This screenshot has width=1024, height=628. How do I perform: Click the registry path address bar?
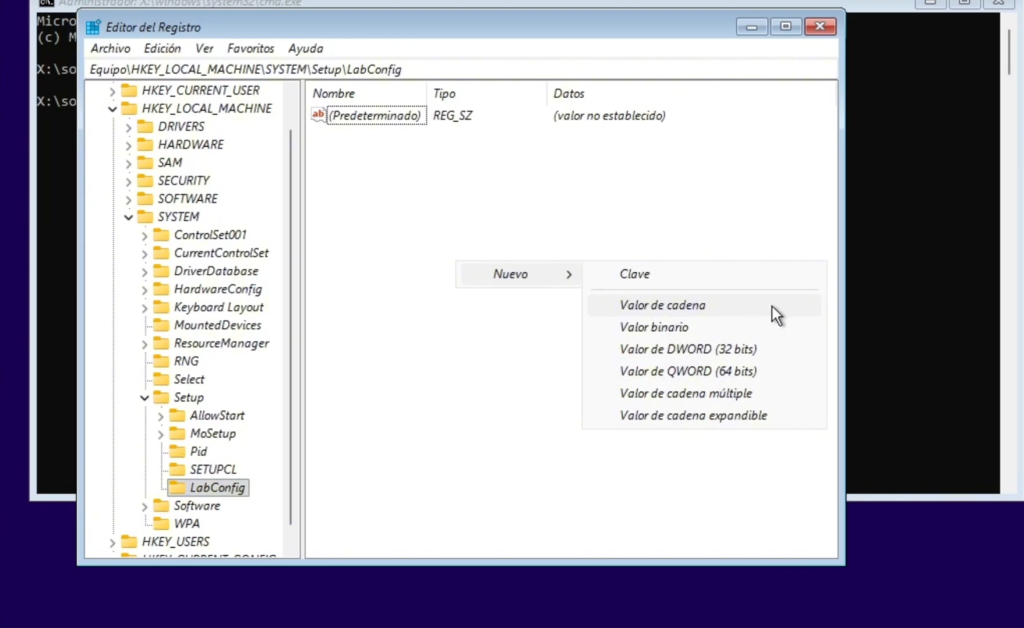(460, 70)
